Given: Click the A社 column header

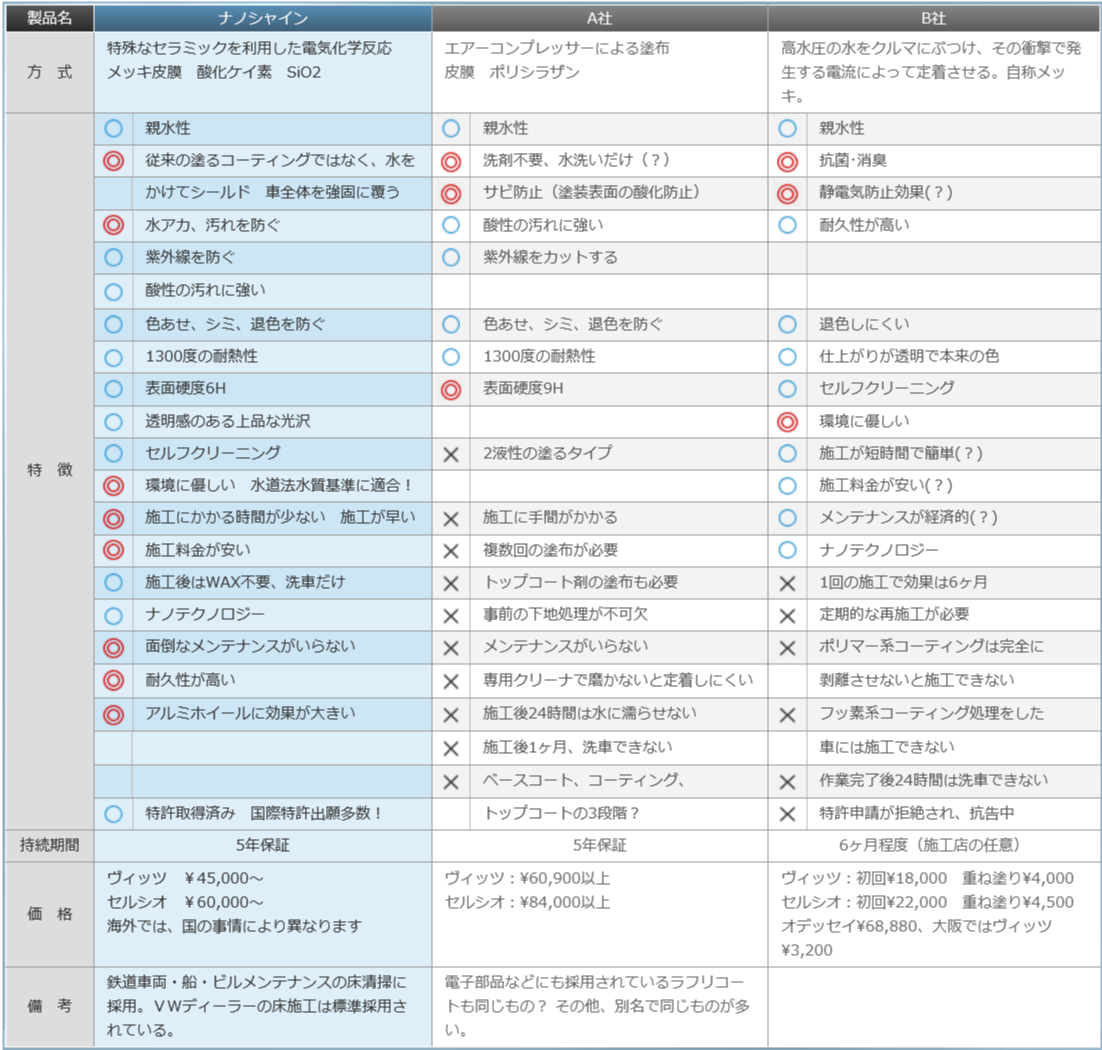Looking at the screenshot, I should click(599, 18).
